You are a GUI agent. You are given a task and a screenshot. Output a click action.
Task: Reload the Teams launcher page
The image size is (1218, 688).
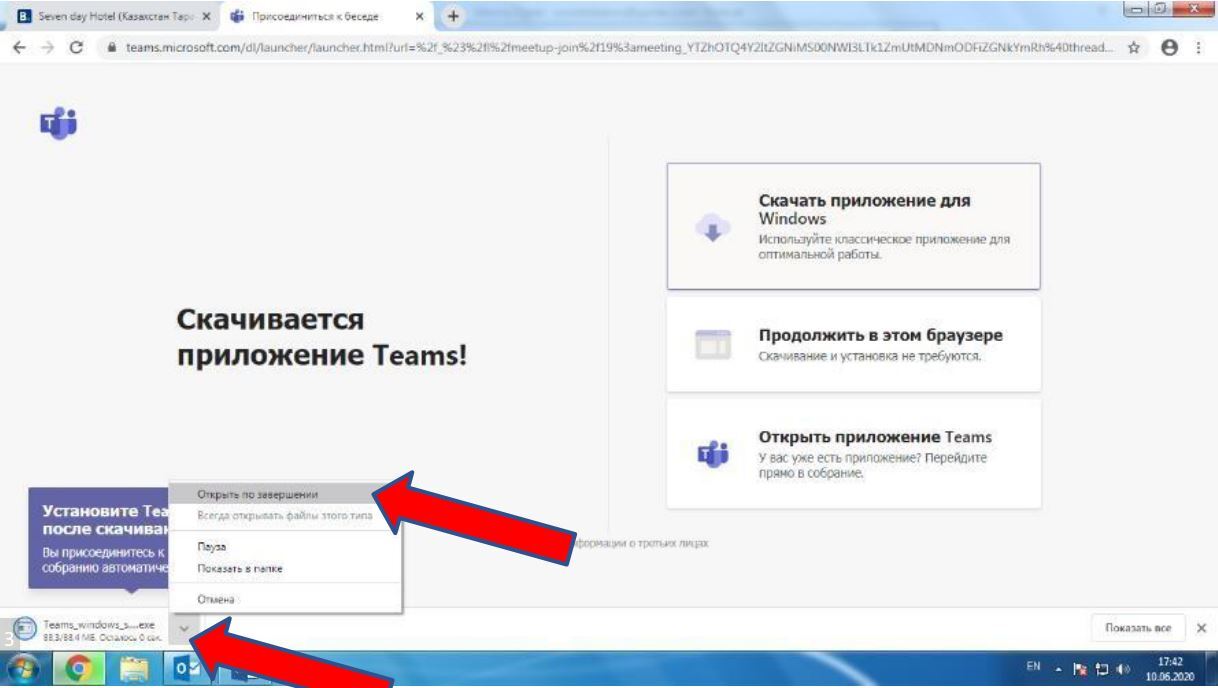77,47
